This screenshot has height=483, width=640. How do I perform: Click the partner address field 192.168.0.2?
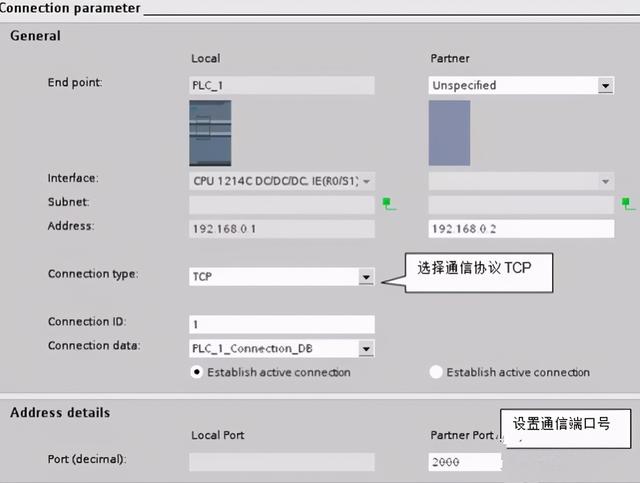(520, 229)
